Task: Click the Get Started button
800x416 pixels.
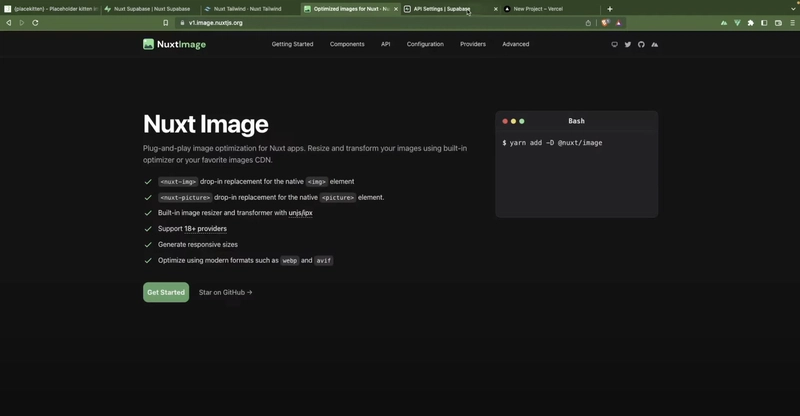Action: [x=166, y=292]
